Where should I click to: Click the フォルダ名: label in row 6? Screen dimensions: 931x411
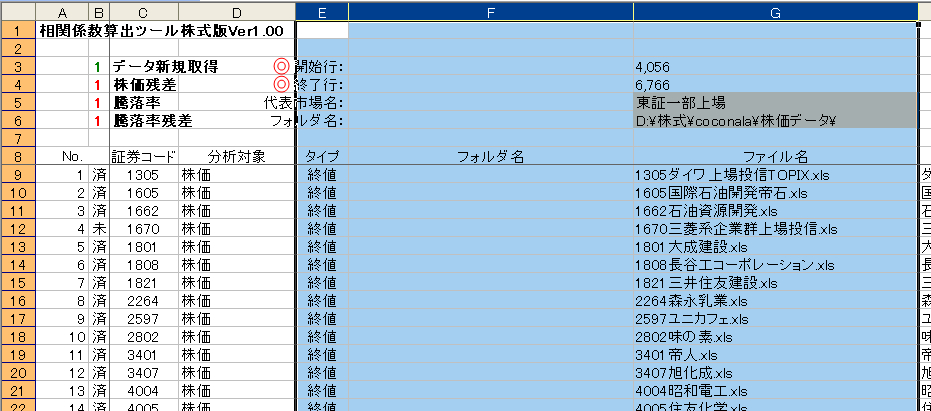point(307,121)
